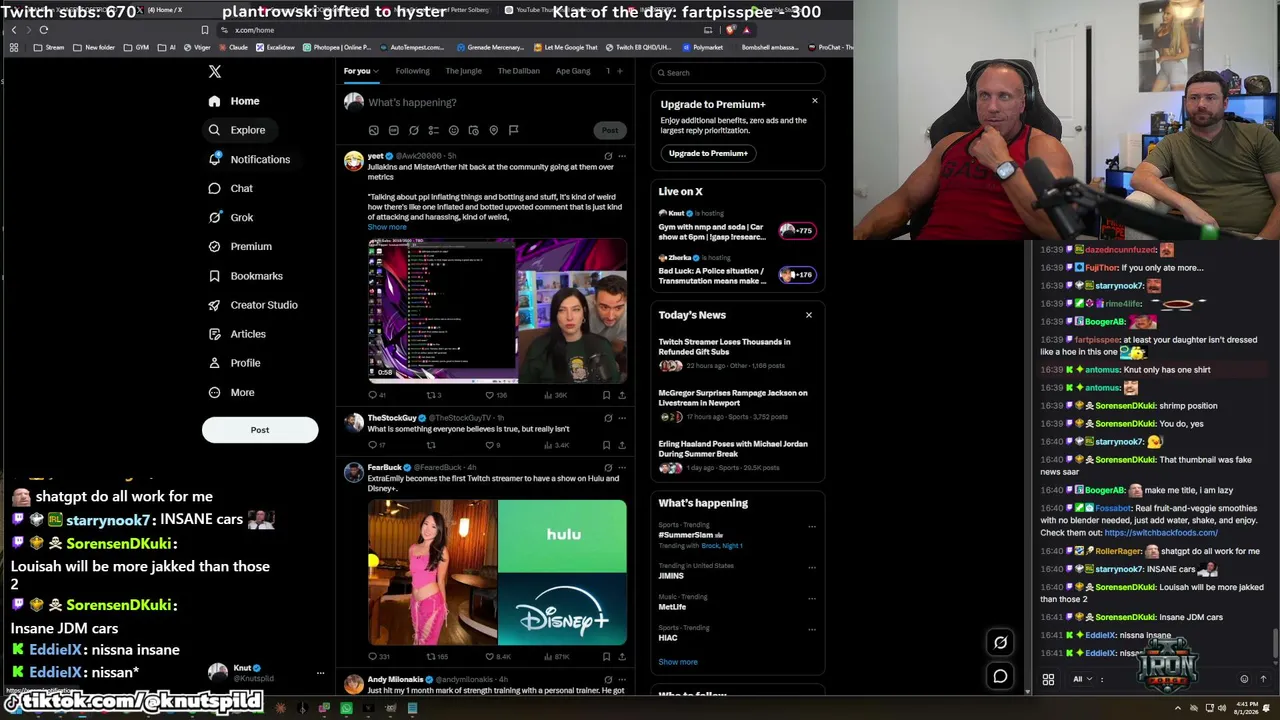Open Creator Studio in the sidebar
1280x720 pixels.
[252, 305]
